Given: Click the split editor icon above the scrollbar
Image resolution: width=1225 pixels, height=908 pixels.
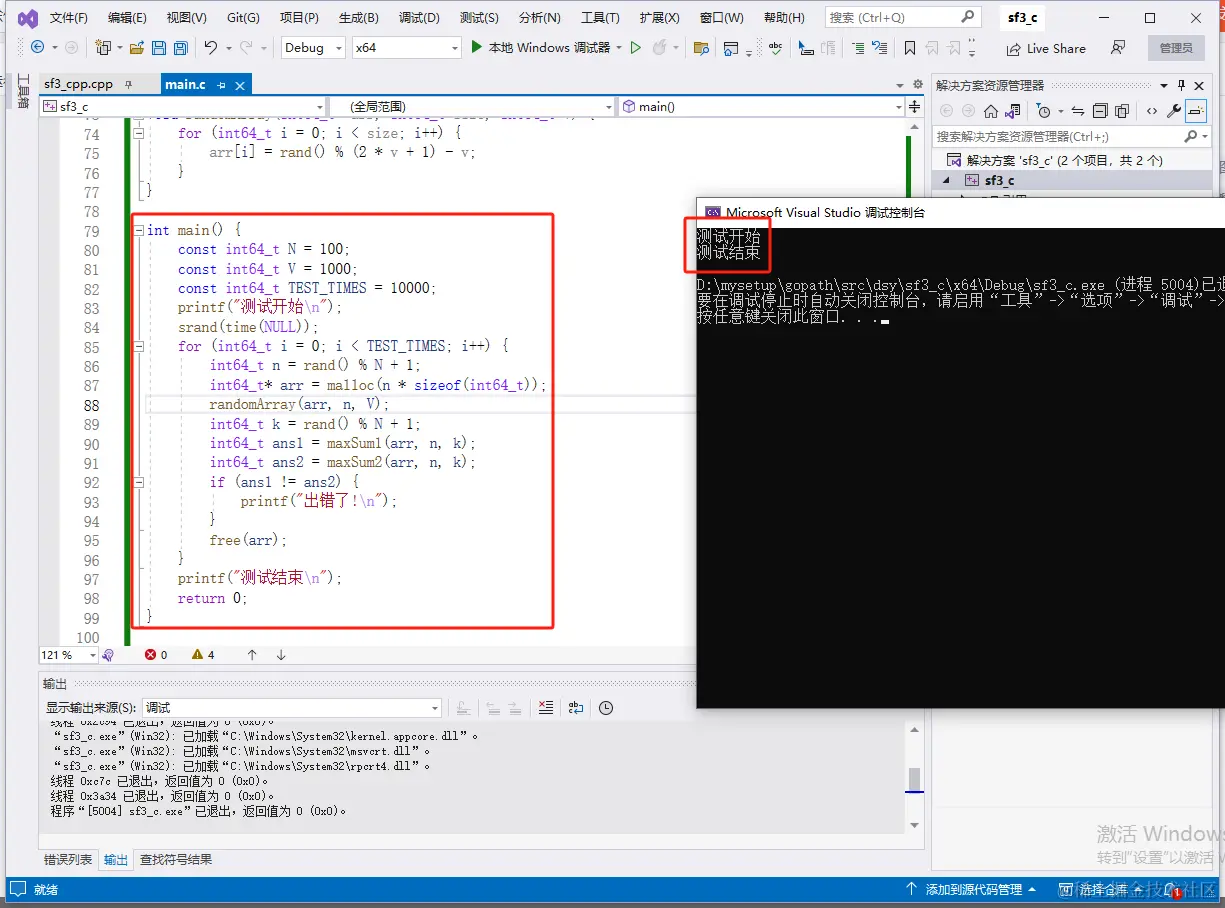Looking at the screenshot, I should pyautogui.click(x=915, y=106).
